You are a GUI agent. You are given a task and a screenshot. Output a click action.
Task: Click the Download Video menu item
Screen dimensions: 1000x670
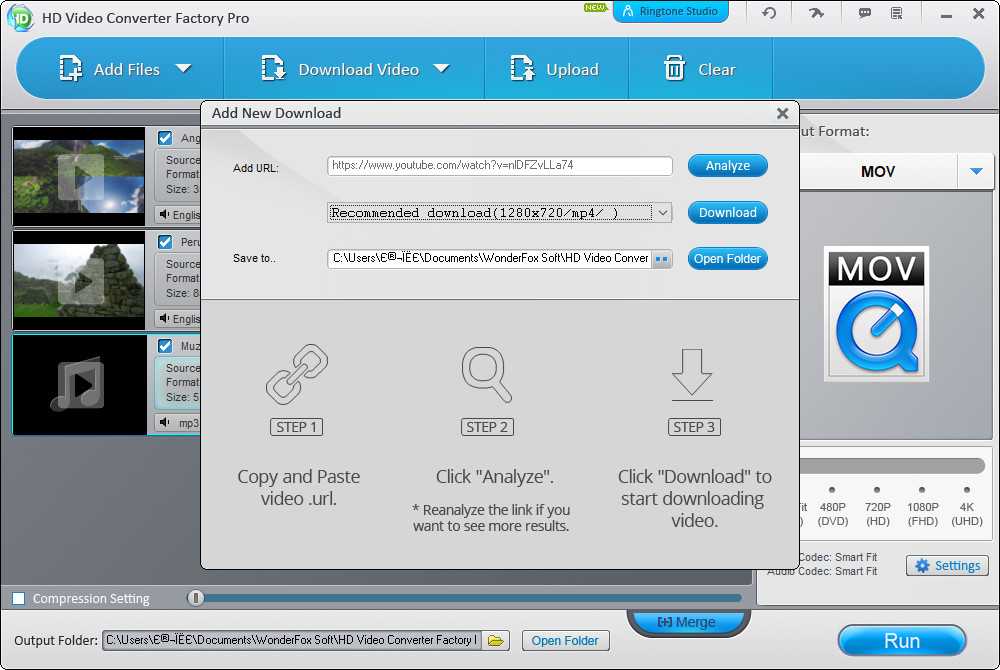[357, 69]
